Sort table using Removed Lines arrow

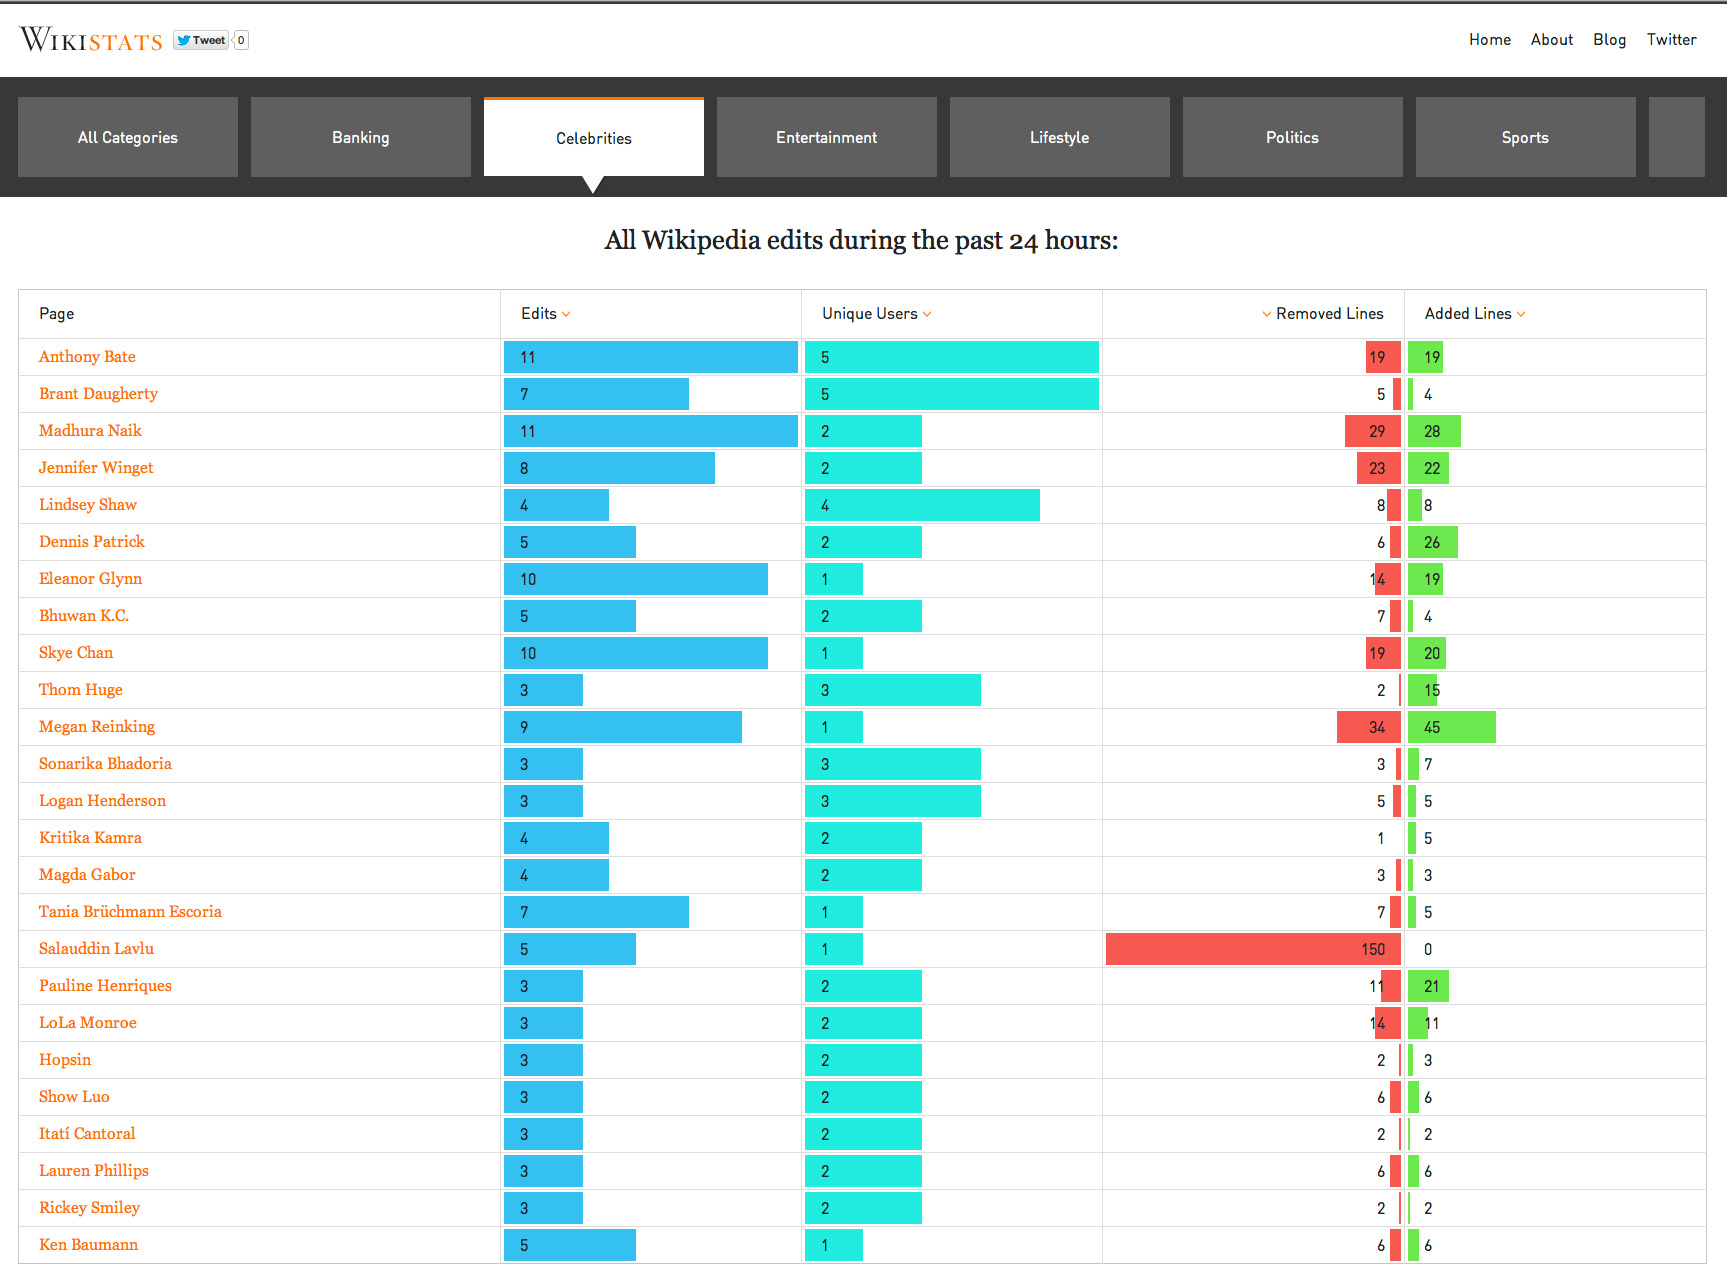pos(1265,313)
